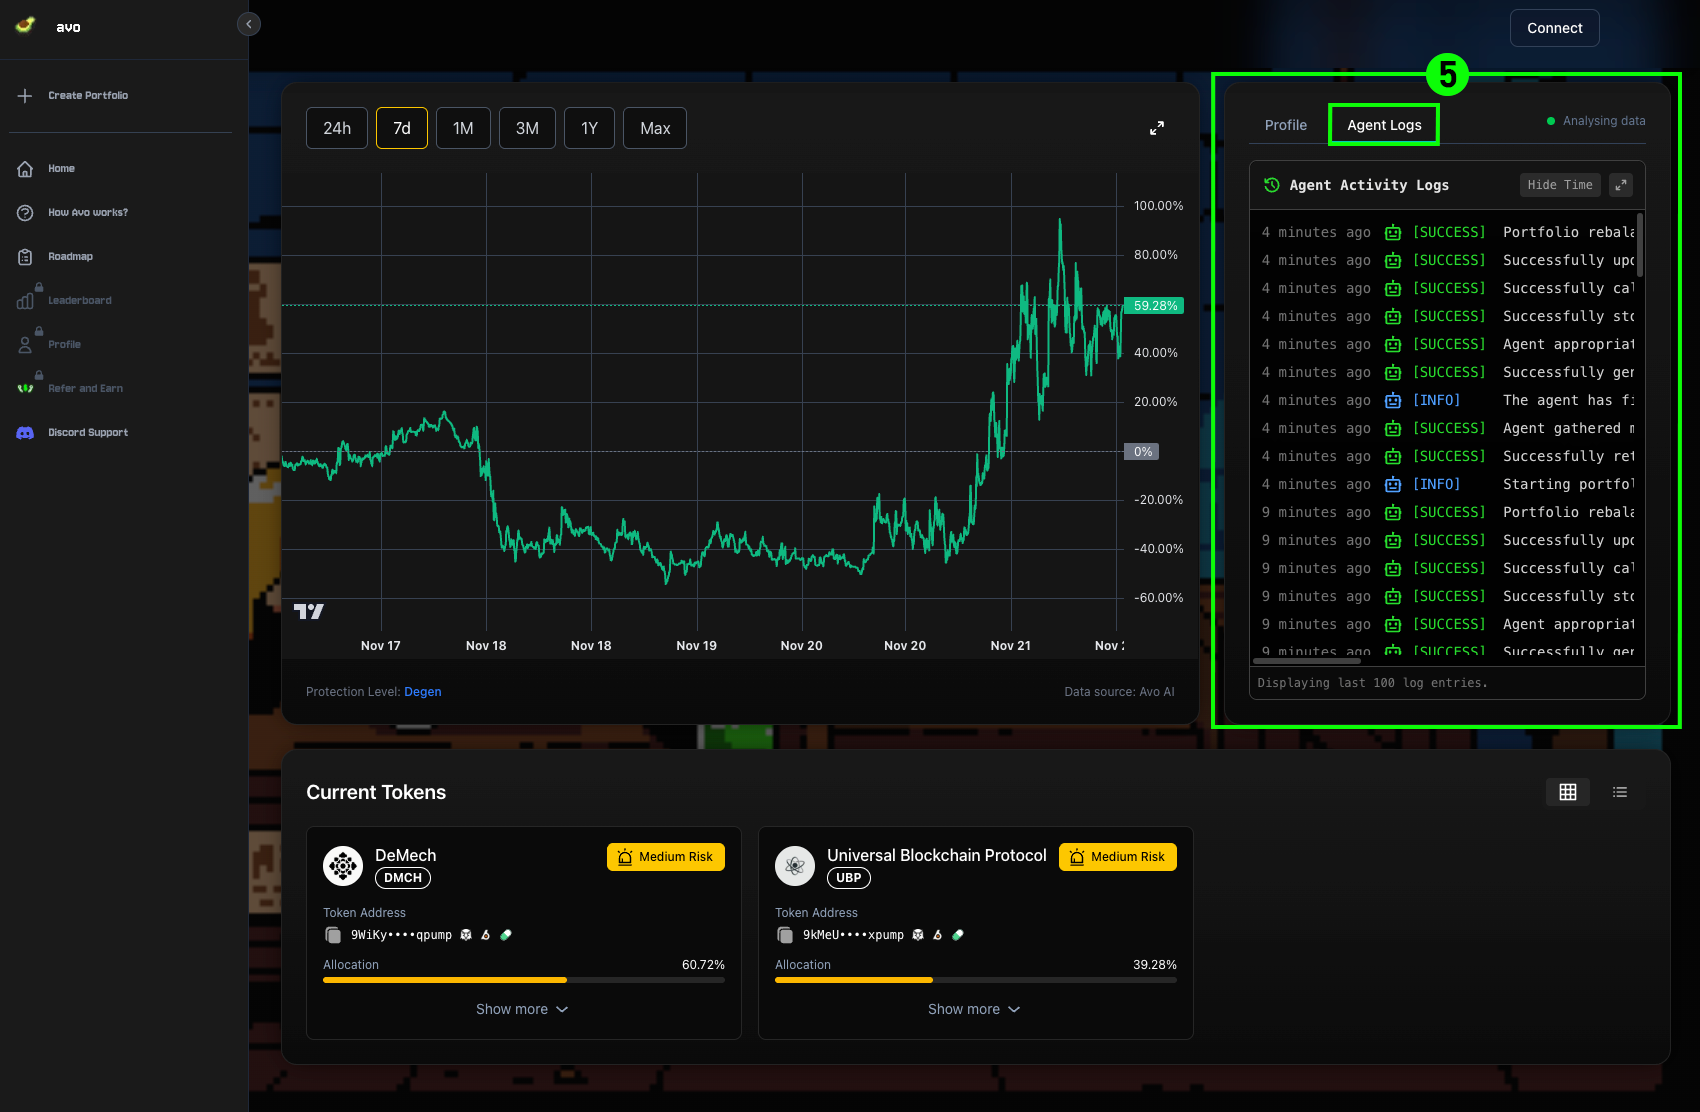Screen dimensions: 1700x1112
Task: Copy the DeMech token address
Action: click(x=333, y=935)
